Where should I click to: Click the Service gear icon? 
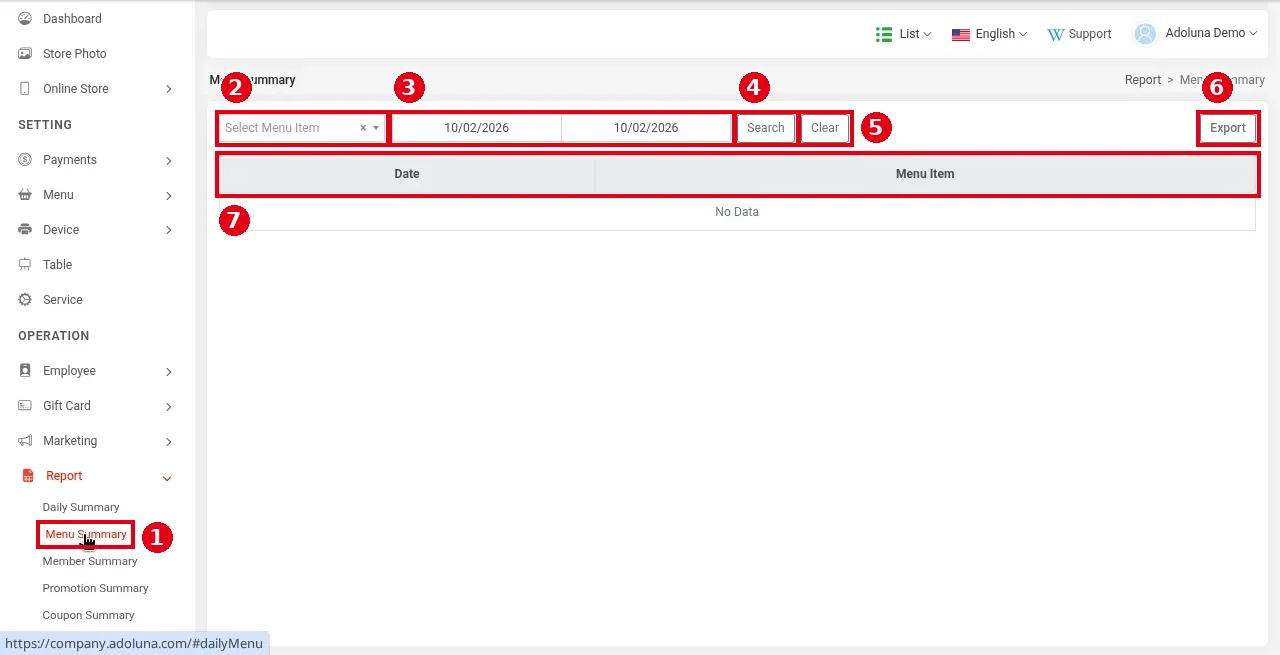(25, 300)
